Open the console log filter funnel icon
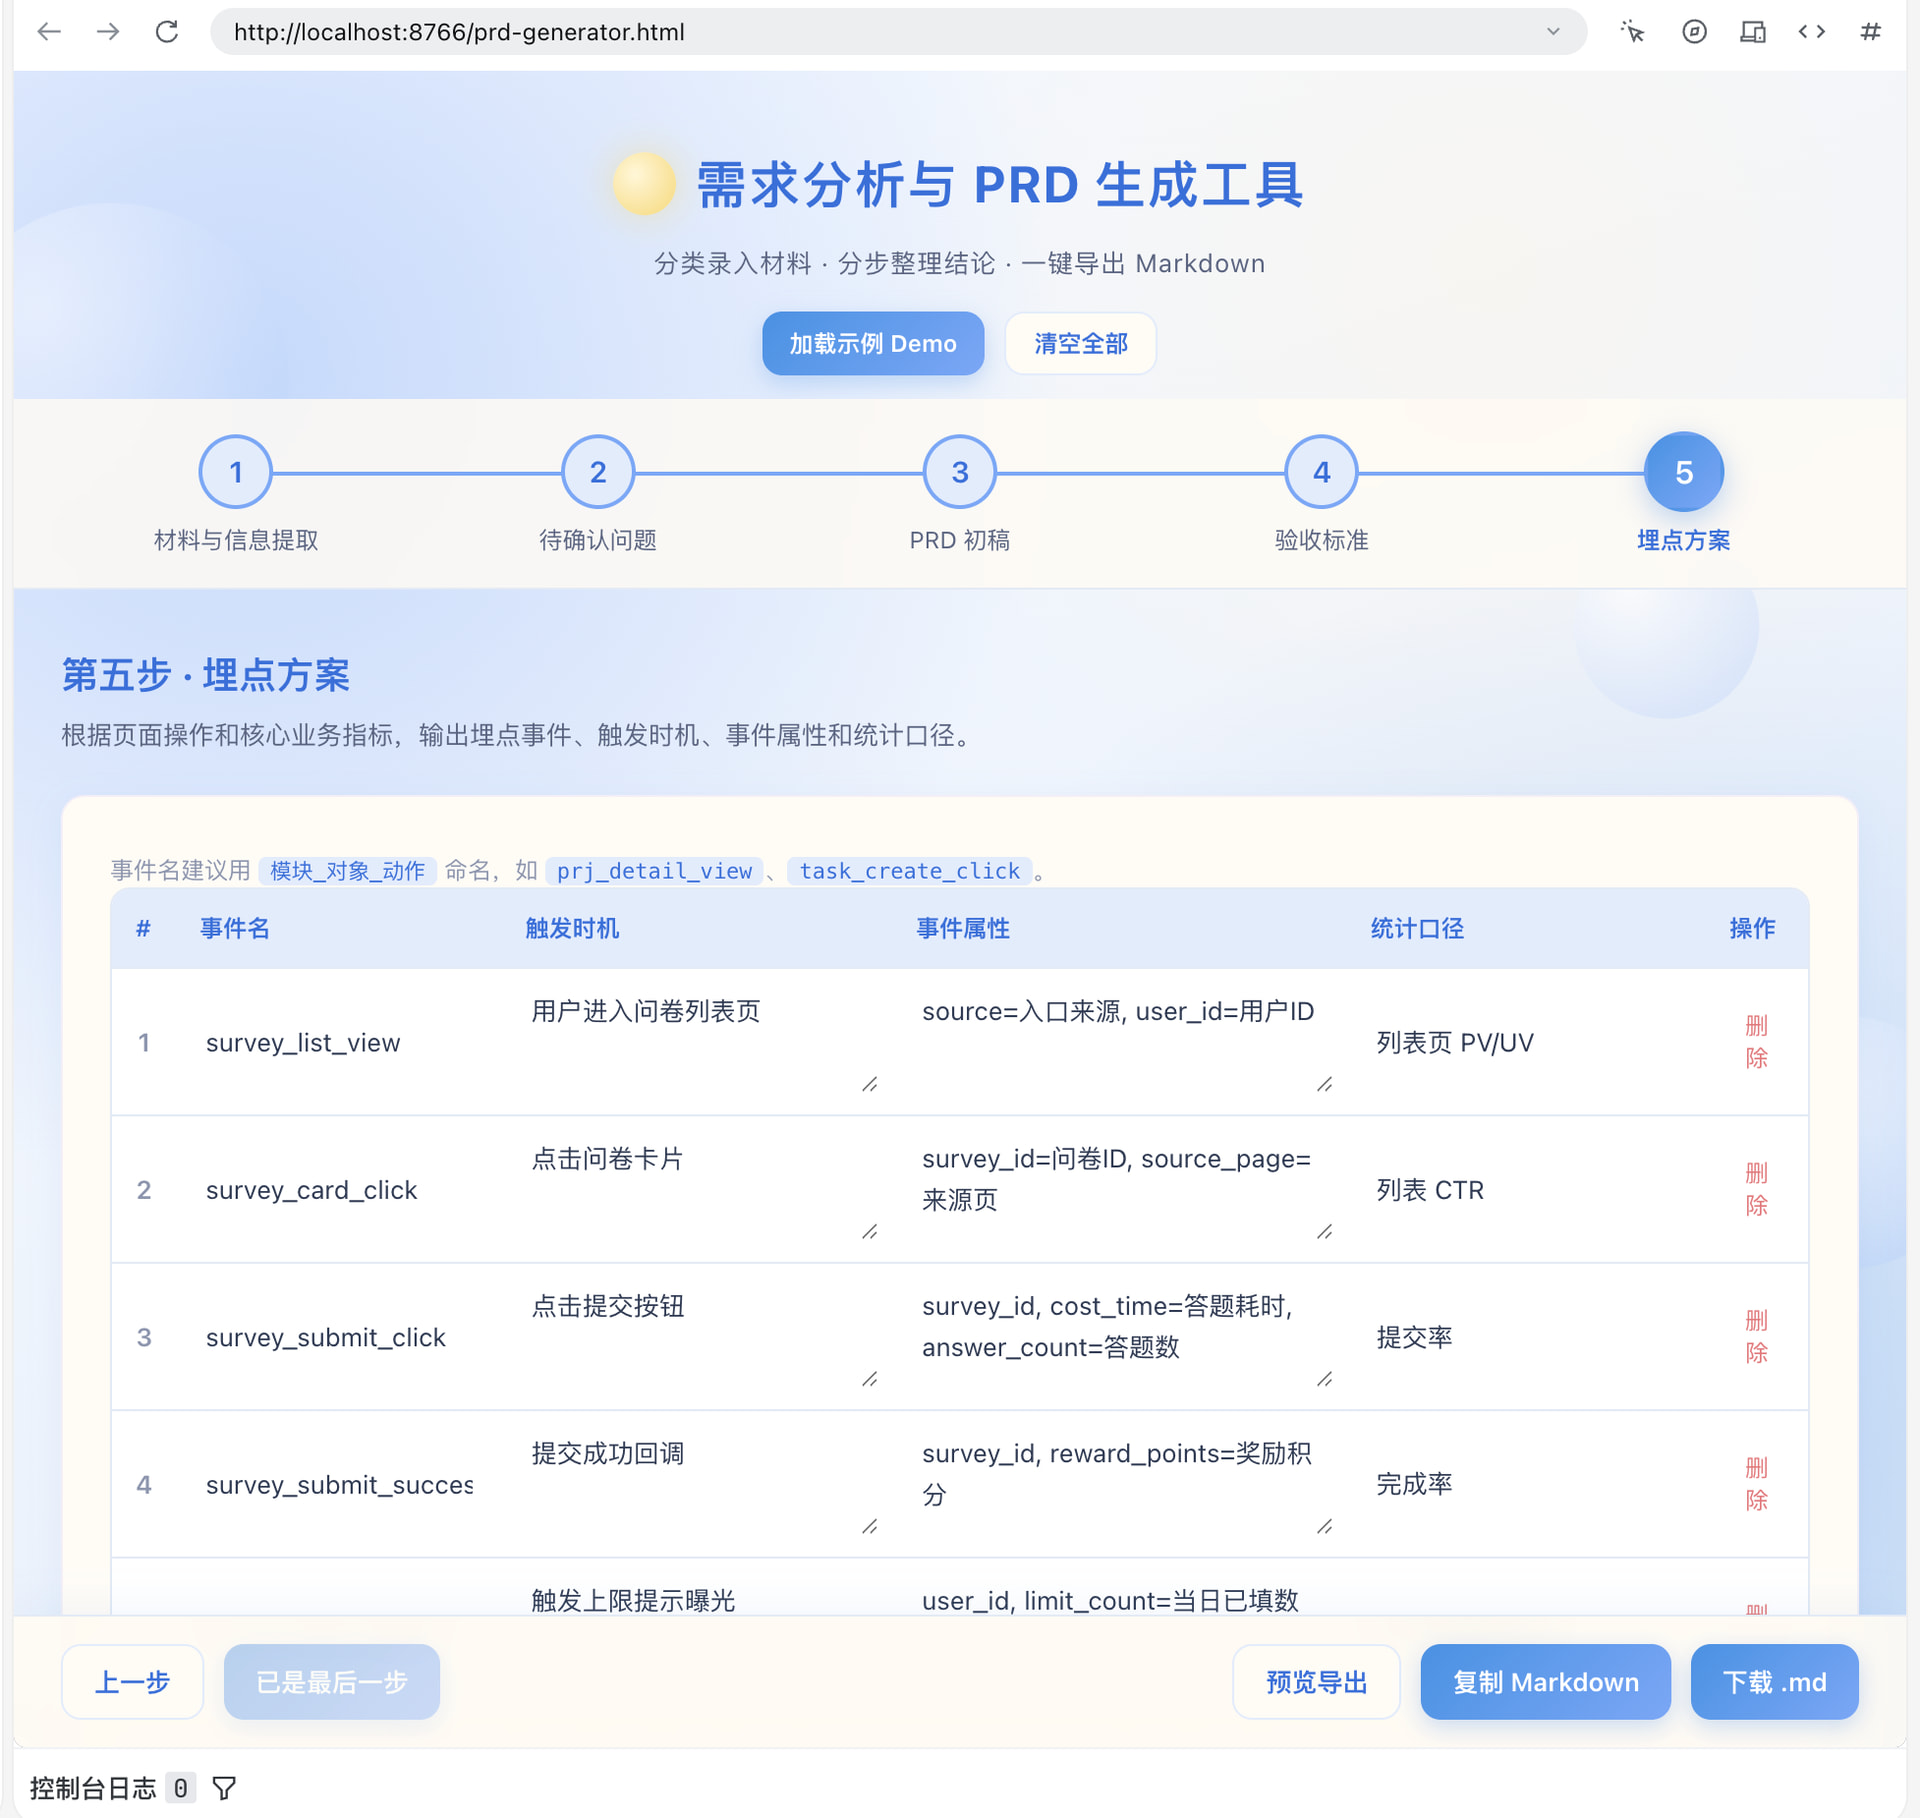This screenshot has width=1920, height=1818. 225,1788
